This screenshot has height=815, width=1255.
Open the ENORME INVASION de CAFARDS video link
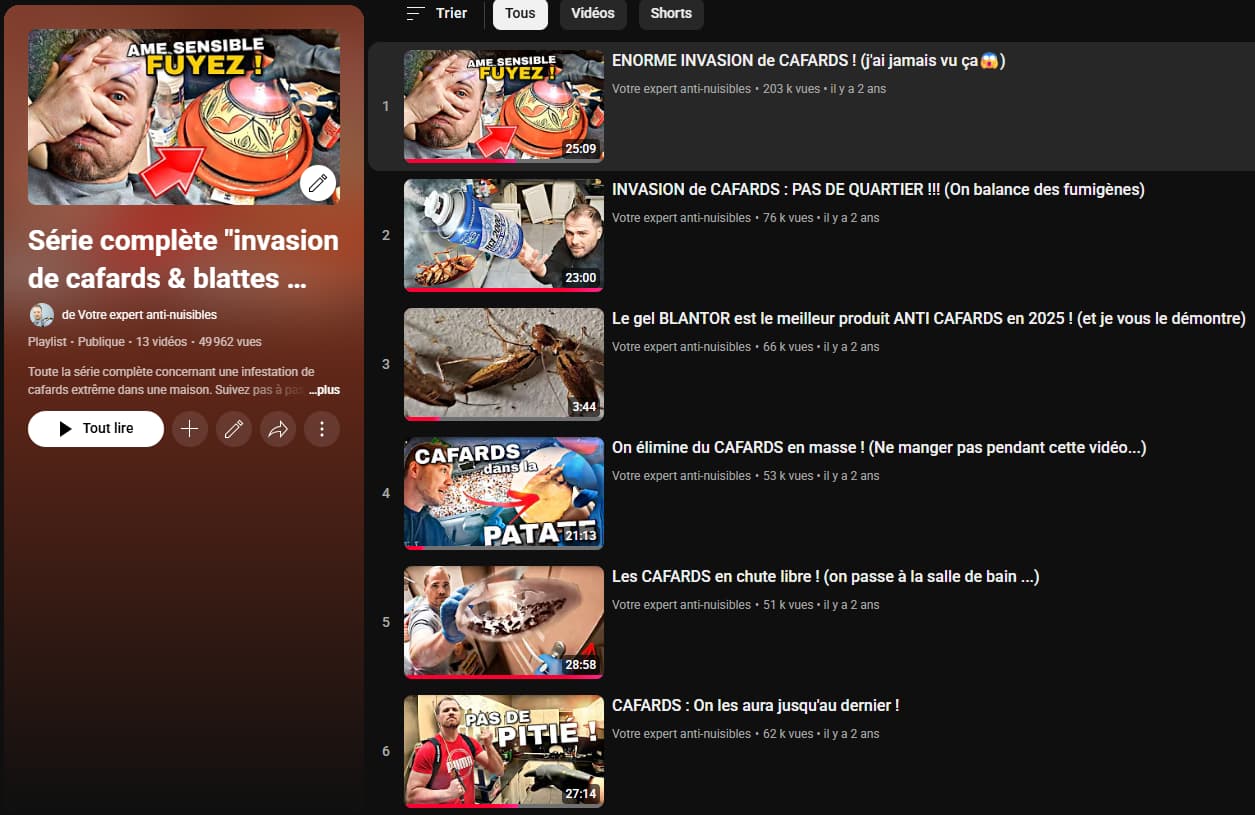(806, 60)
